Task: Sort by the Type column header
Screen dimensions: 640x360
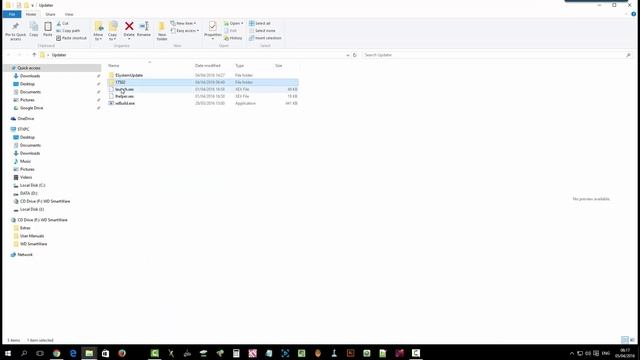Action: click(x=240, y=66)
